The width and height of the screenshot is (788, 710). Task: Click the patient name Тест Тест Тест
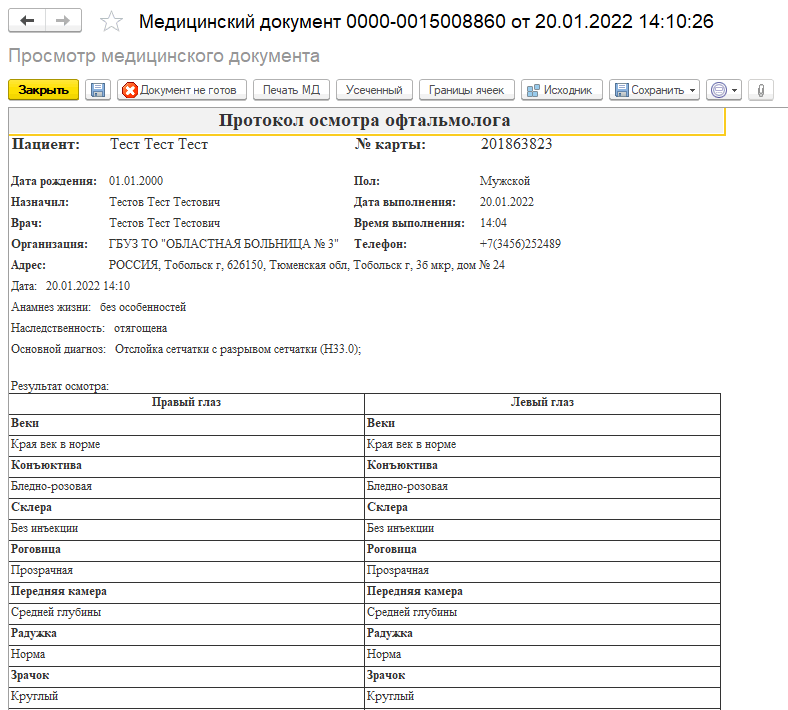[x=159, y=145]
